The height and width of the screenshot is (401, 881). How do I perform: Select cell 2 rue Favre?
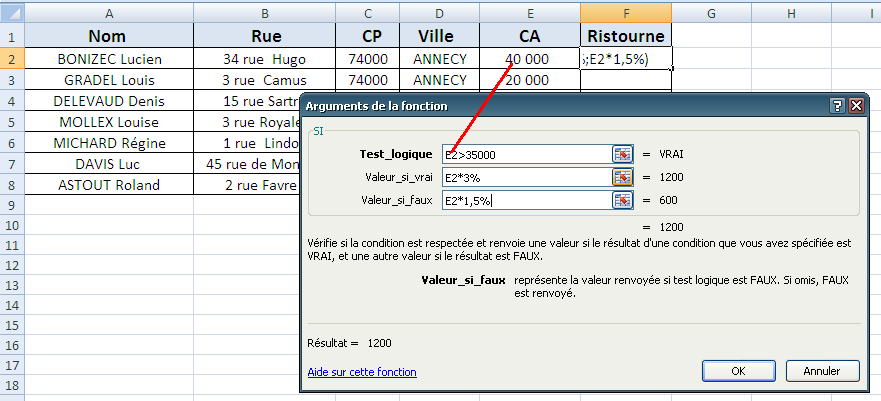(x=247, y=185)
